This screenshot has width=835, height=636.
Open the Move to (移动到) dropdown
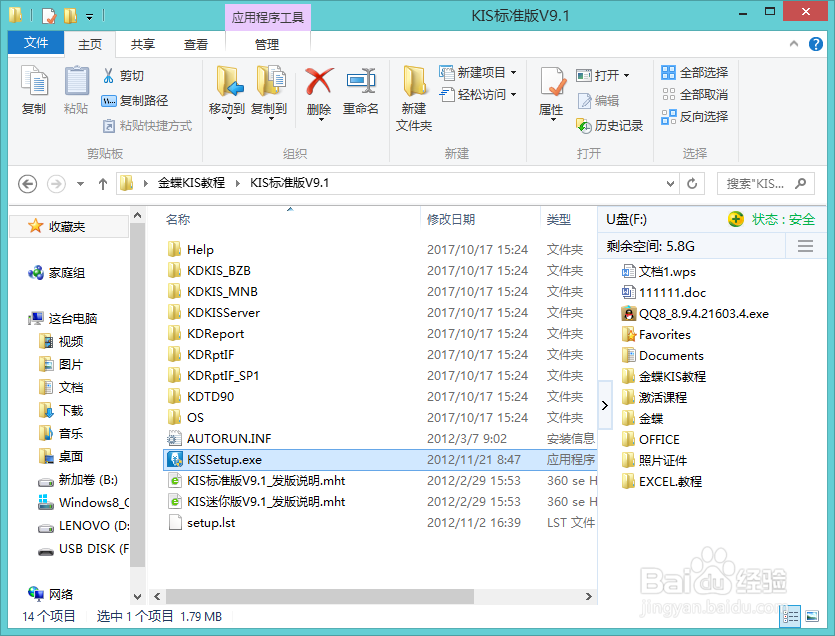(x=229, y=118)
